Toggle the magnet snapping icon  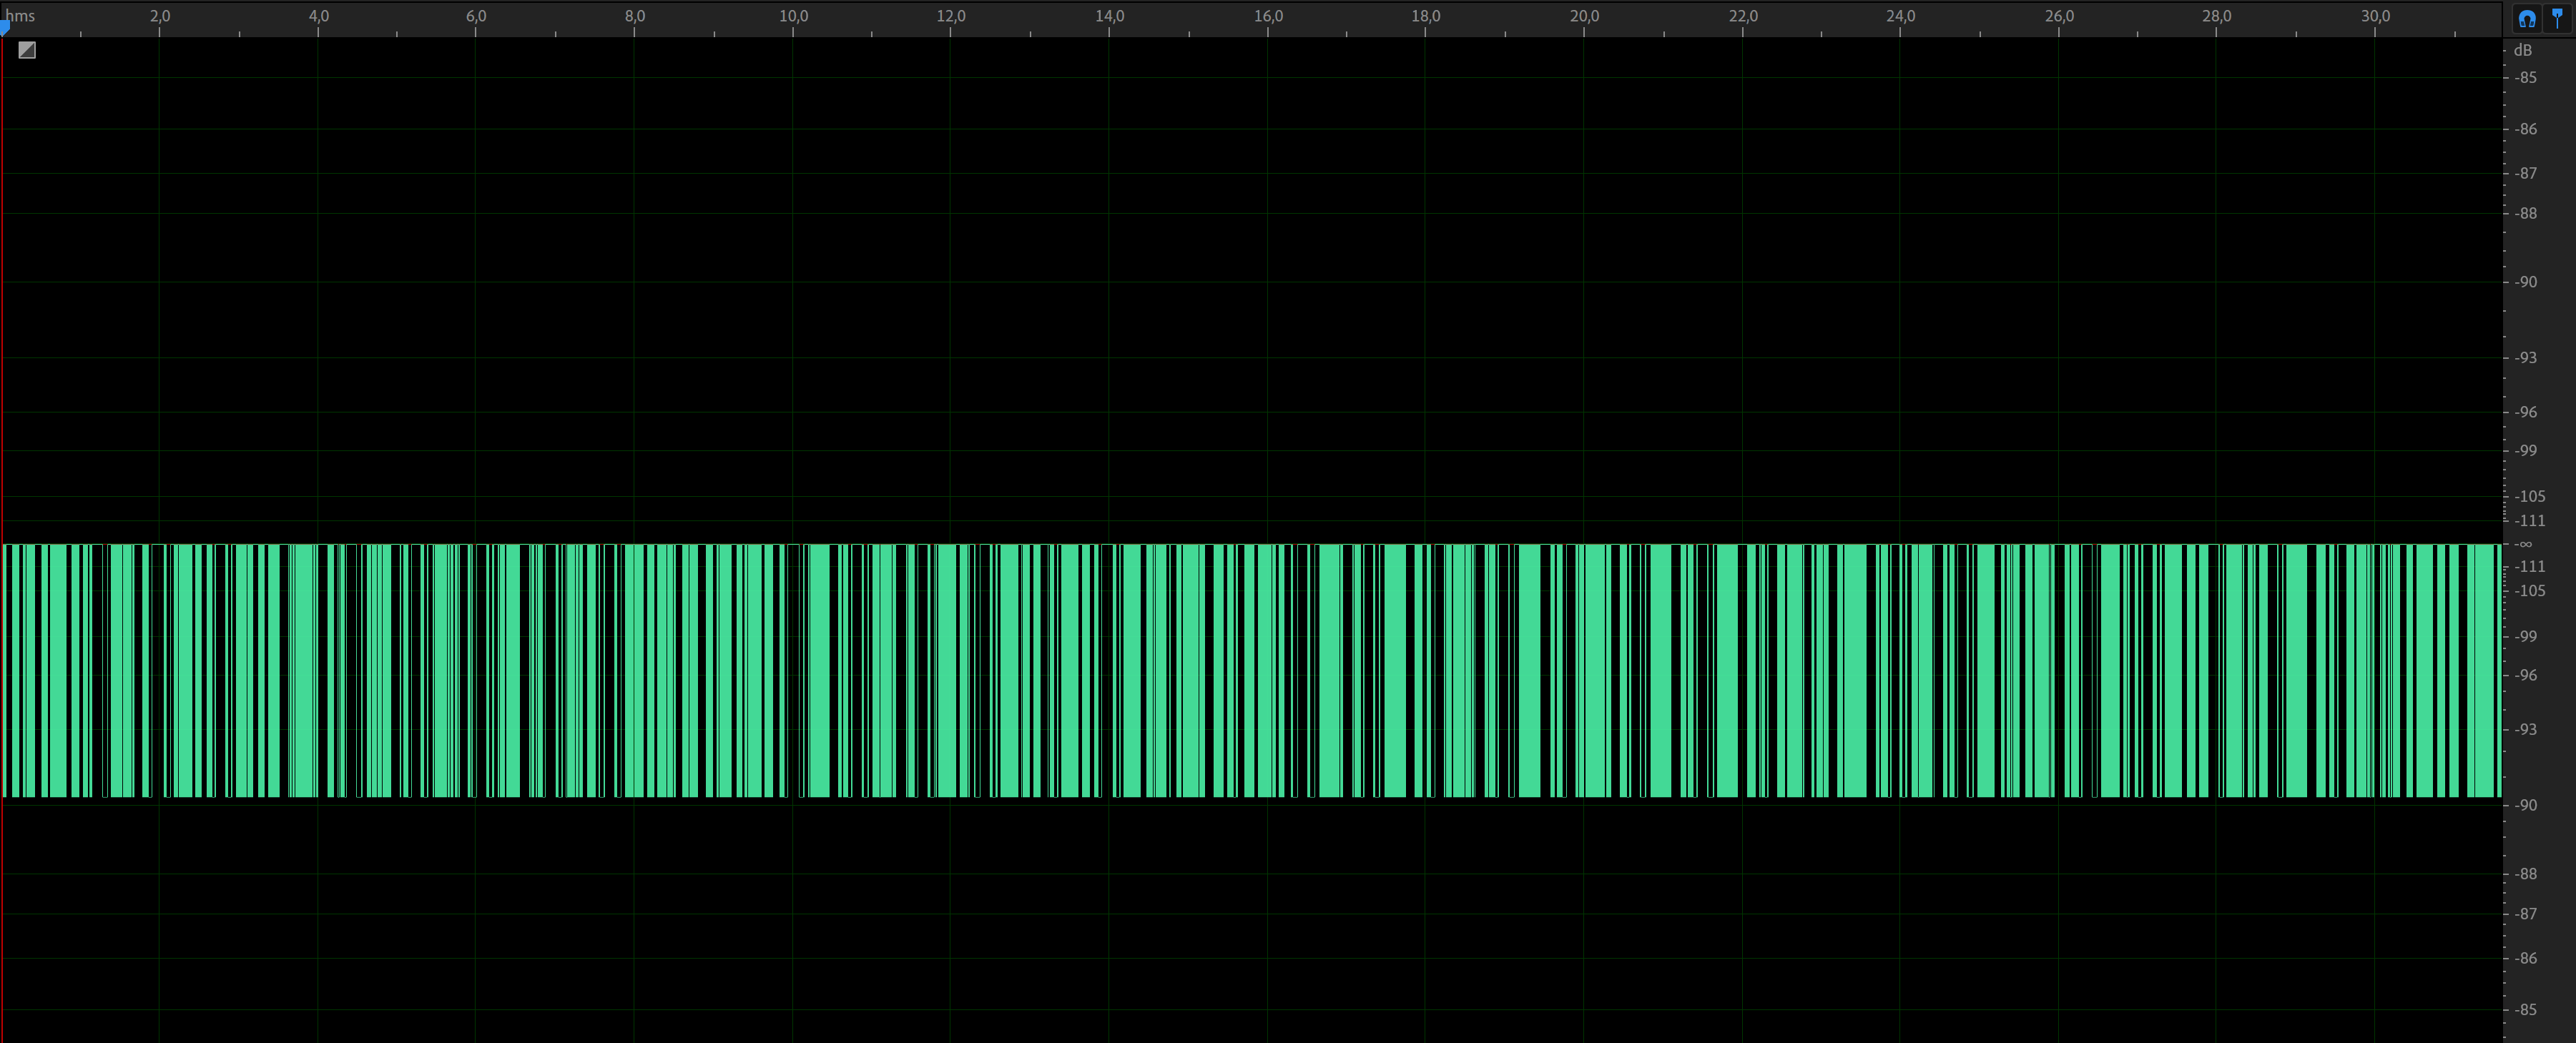pyautogui.click(x=2527, y=19)
